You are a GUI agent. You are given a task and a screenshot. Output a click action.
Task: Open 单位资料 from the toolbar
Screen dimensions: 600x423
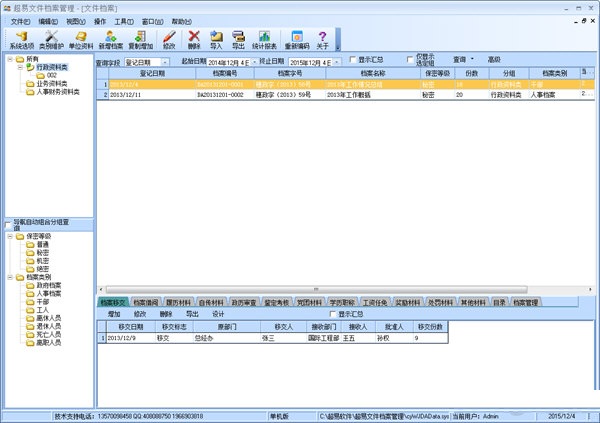(x=79, y=39)
